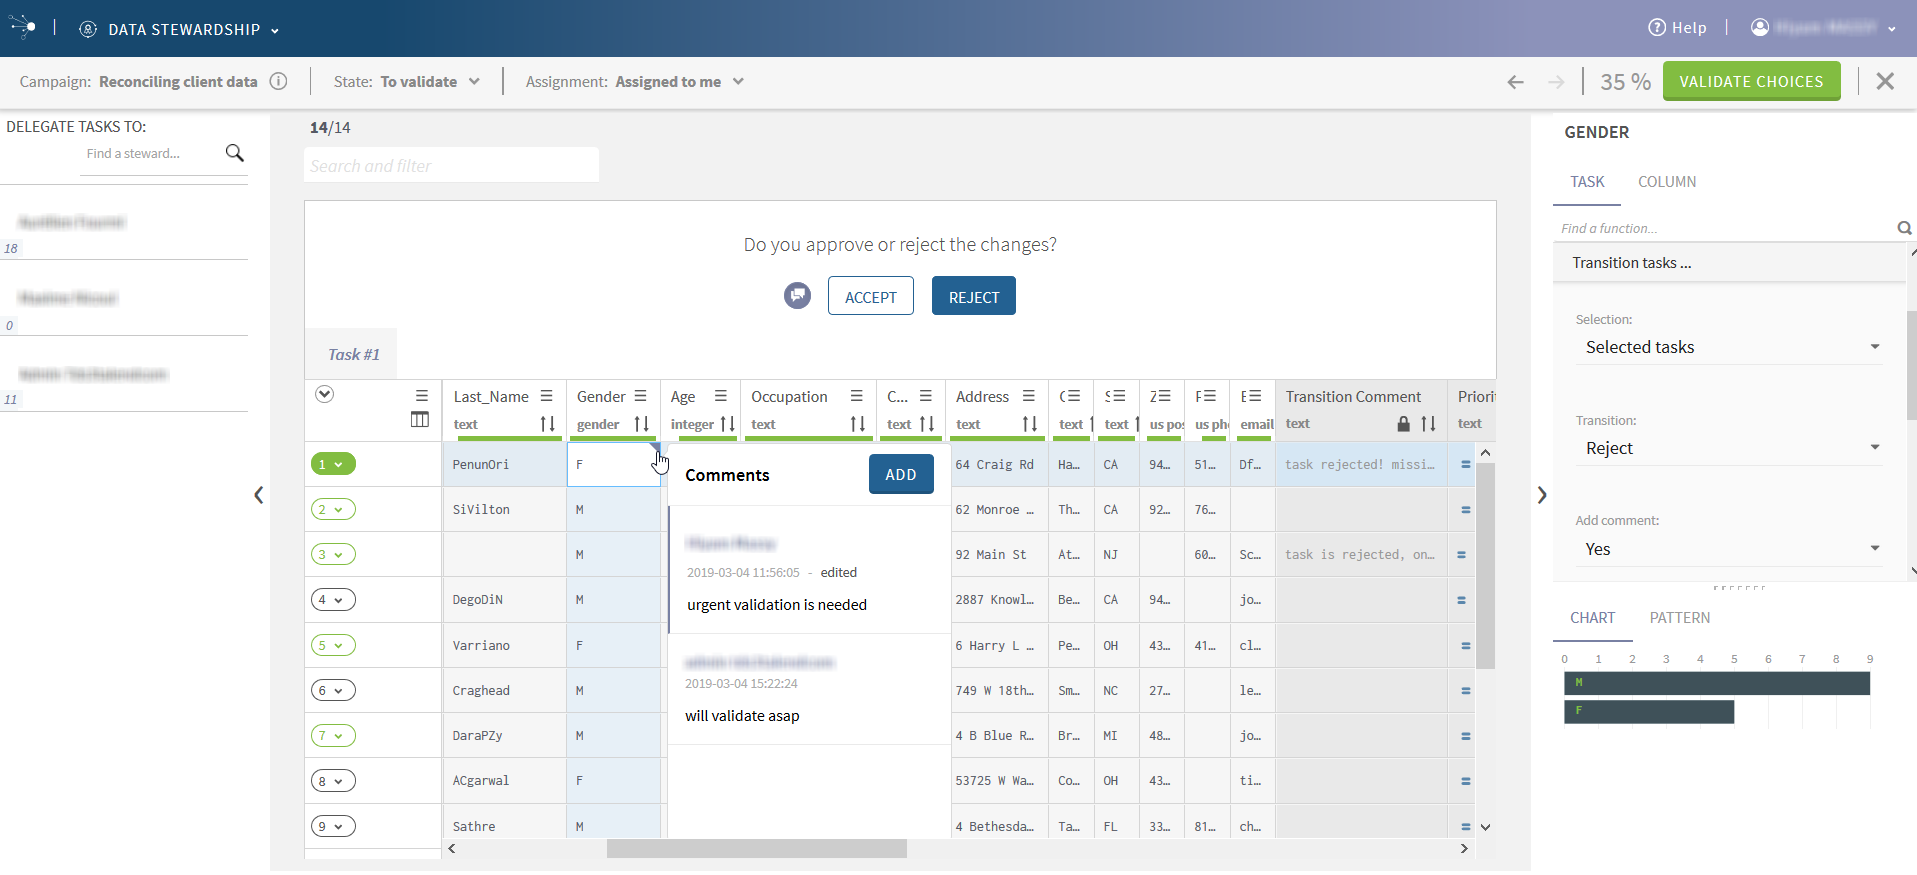The image size is (1917, 875).
Task: Go to previous task with left arrow
Action: click(1515, 82)
